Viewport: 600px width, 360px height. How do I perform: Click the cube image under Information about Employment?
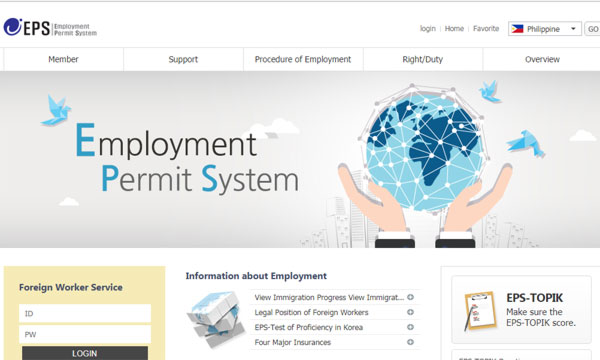[216, 319]
